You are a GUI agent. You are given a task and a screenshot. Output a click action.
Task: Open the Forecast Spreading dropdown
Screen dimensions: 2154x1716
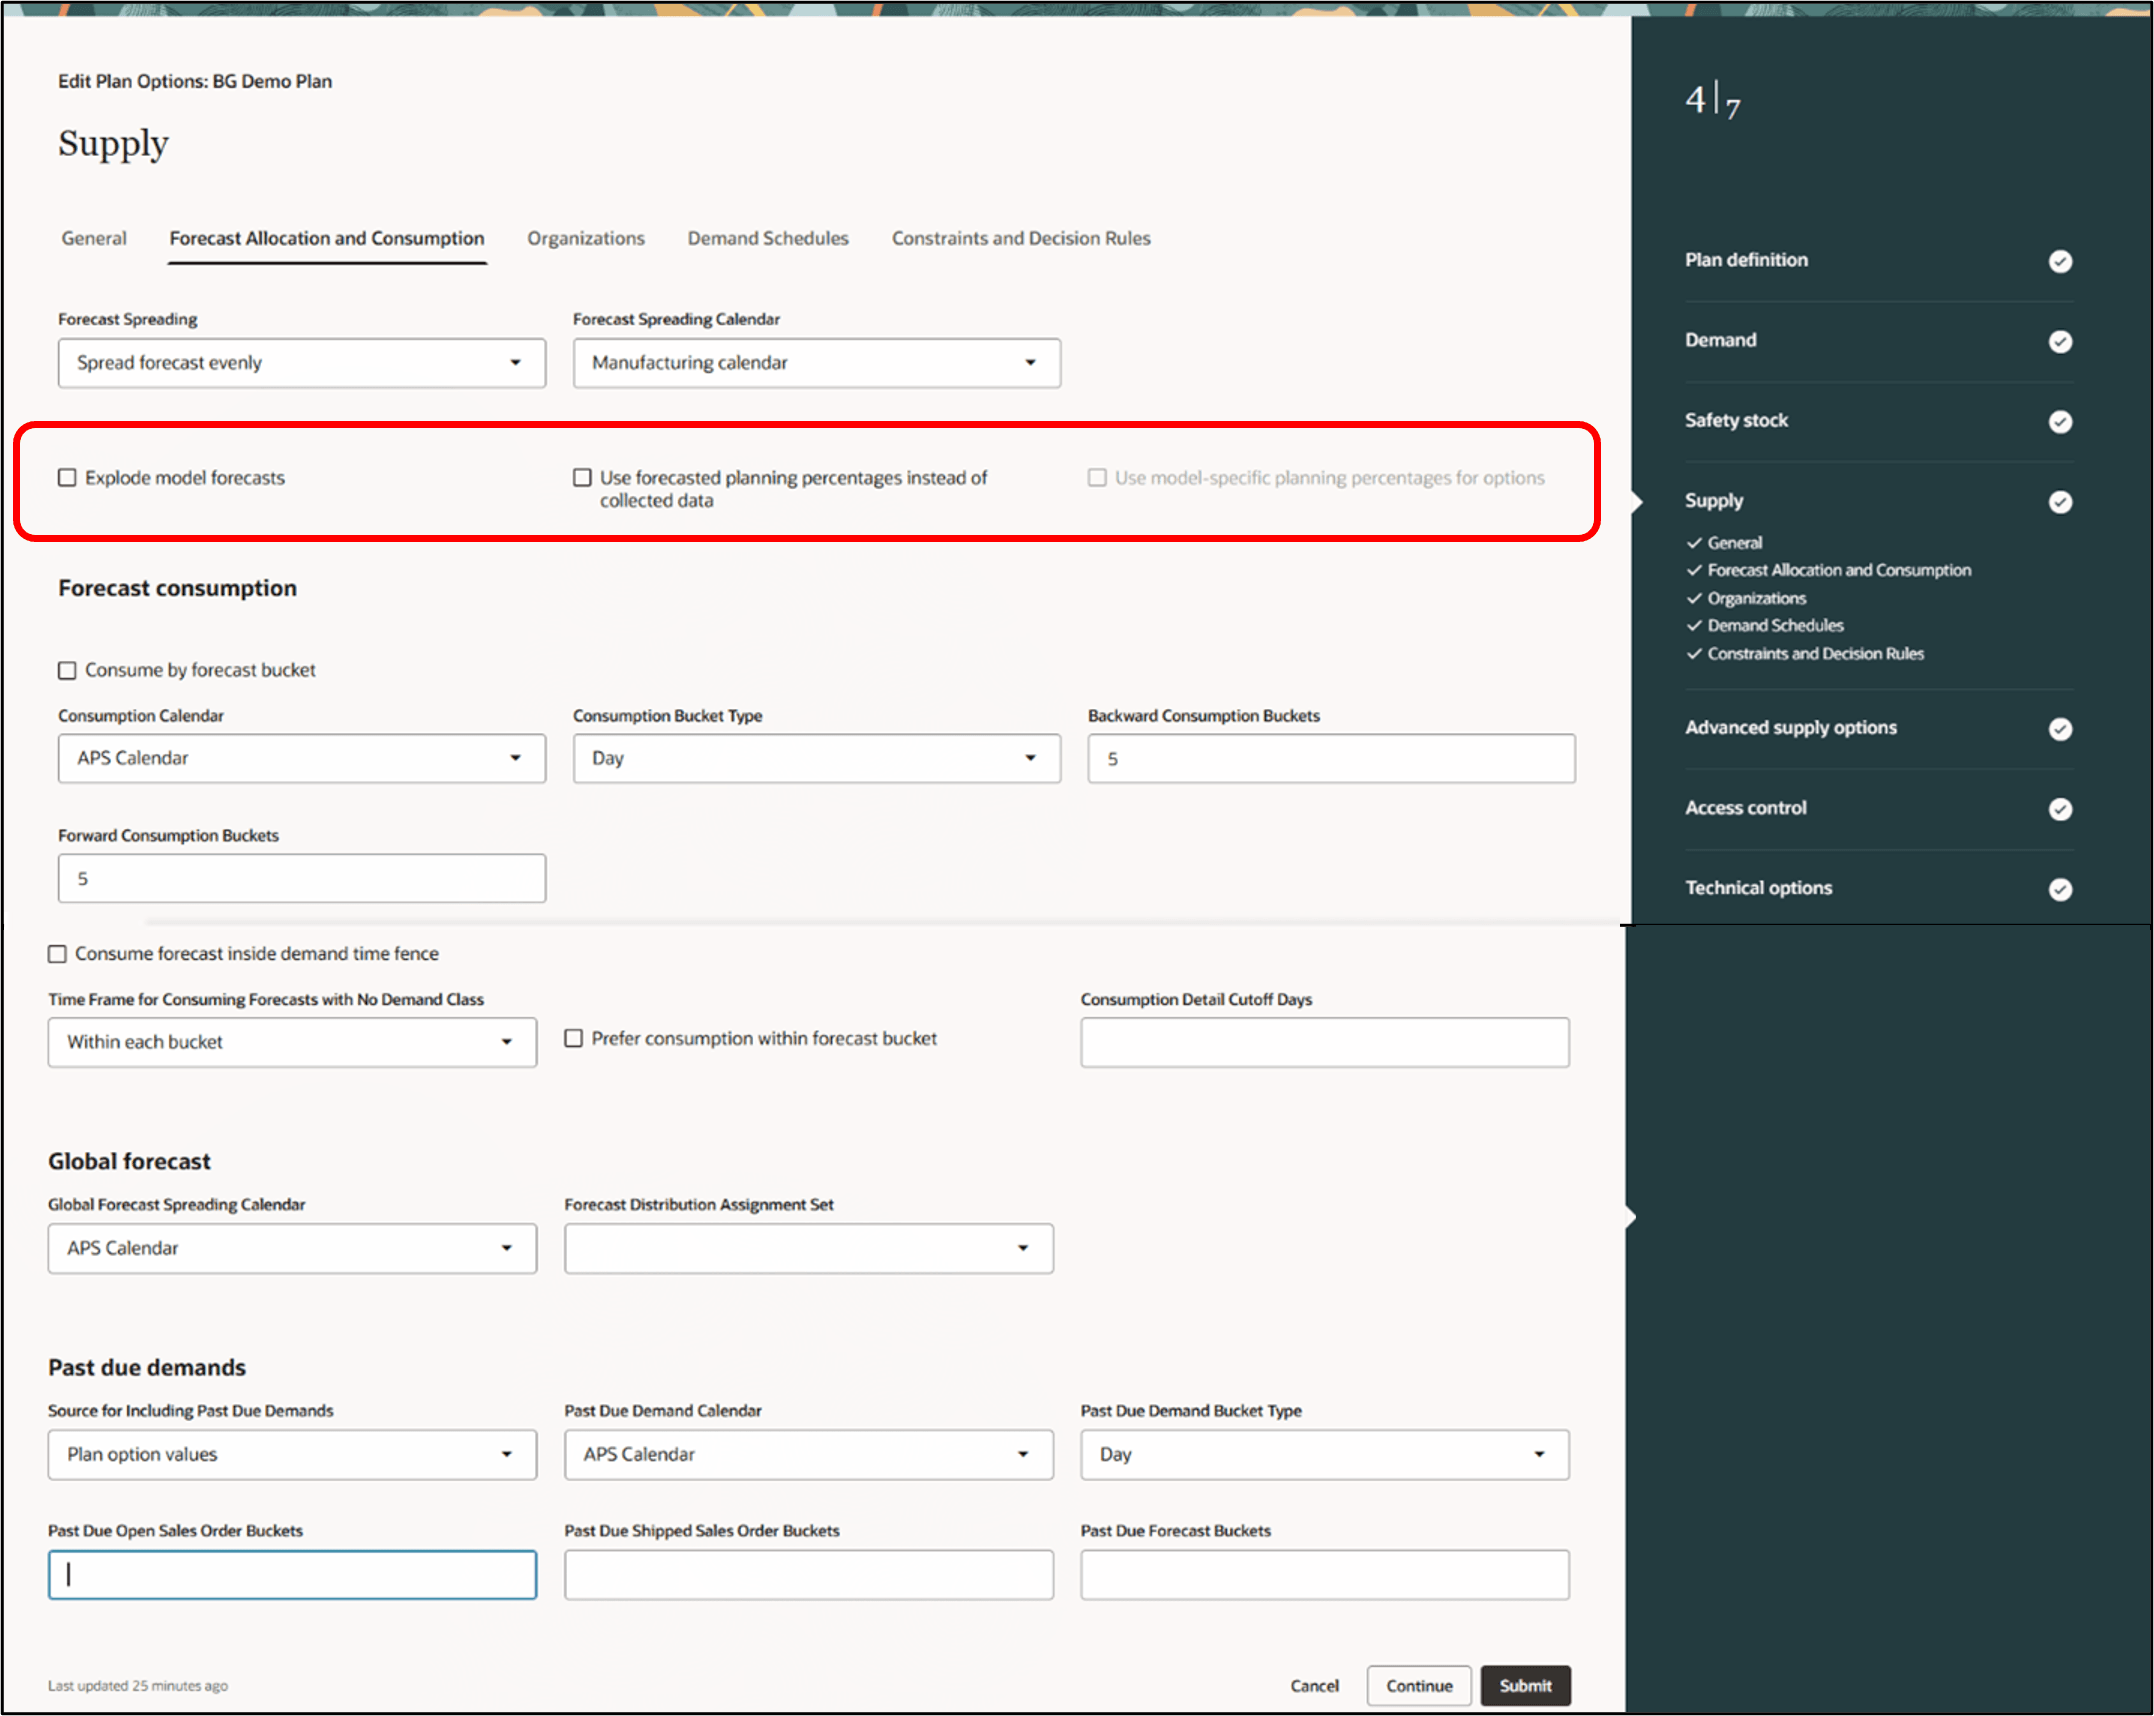tap(301, 363)
